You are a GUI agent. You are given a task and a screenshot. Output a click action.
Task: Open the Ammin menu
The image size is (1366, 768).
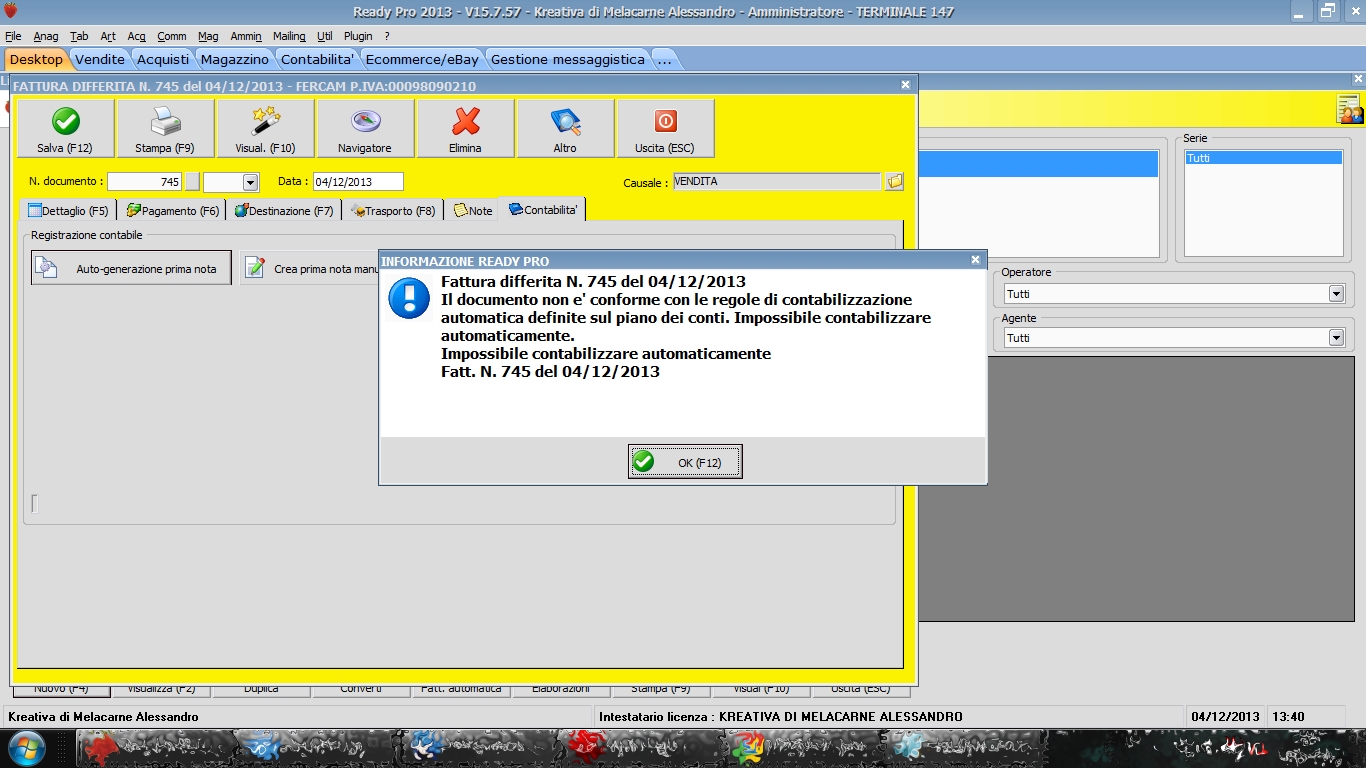246,36
